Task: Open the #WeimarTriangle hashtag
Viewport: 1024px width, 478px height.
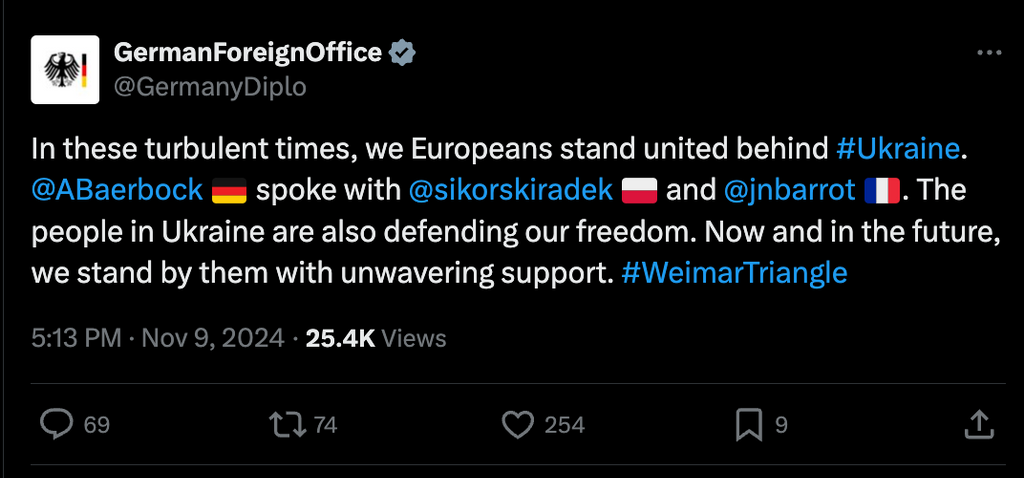Action: click(x=735, y=272)
